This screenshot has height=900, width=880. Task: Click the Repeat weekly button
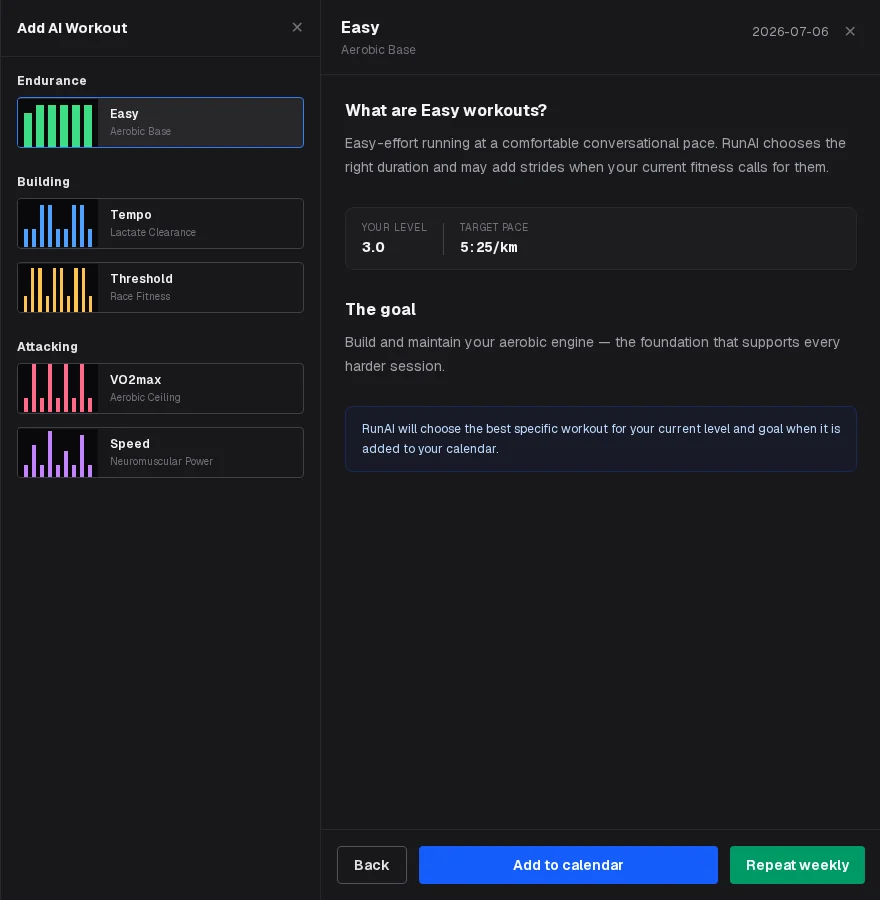797,865
